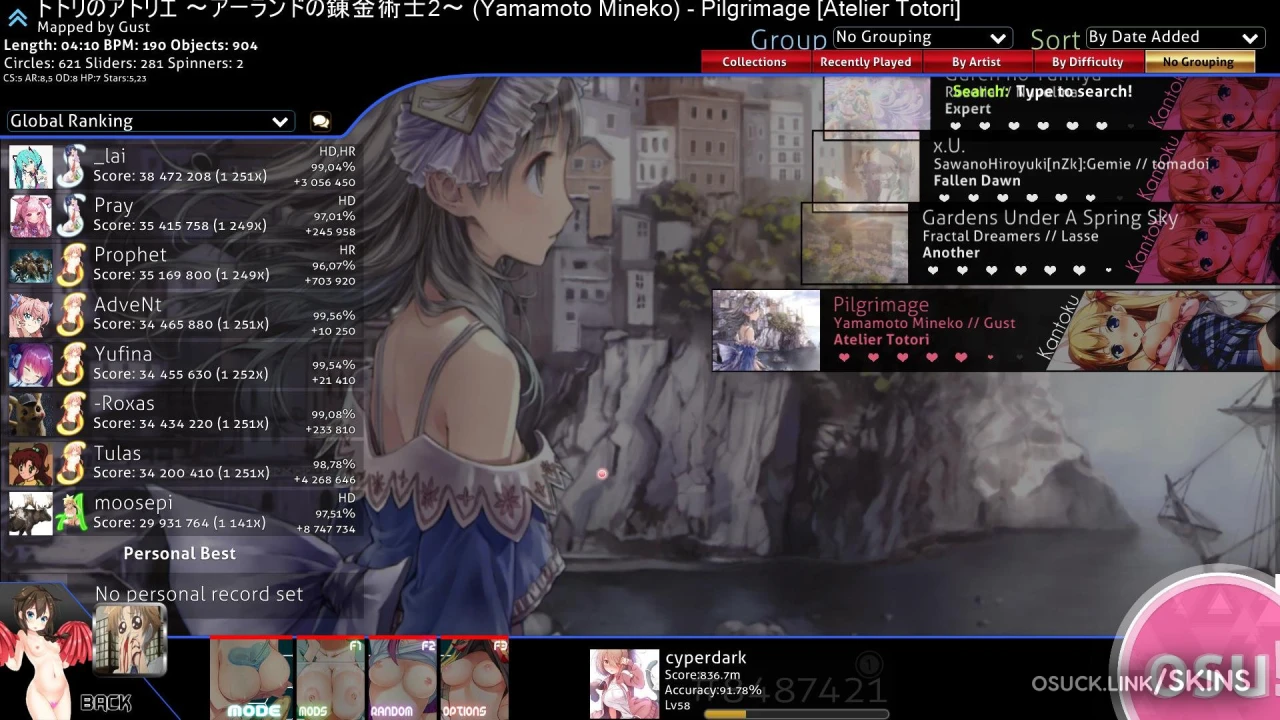Click the Personal Best heading
1280x720 pixels.
pyautogui.click(x=180, y=553)
